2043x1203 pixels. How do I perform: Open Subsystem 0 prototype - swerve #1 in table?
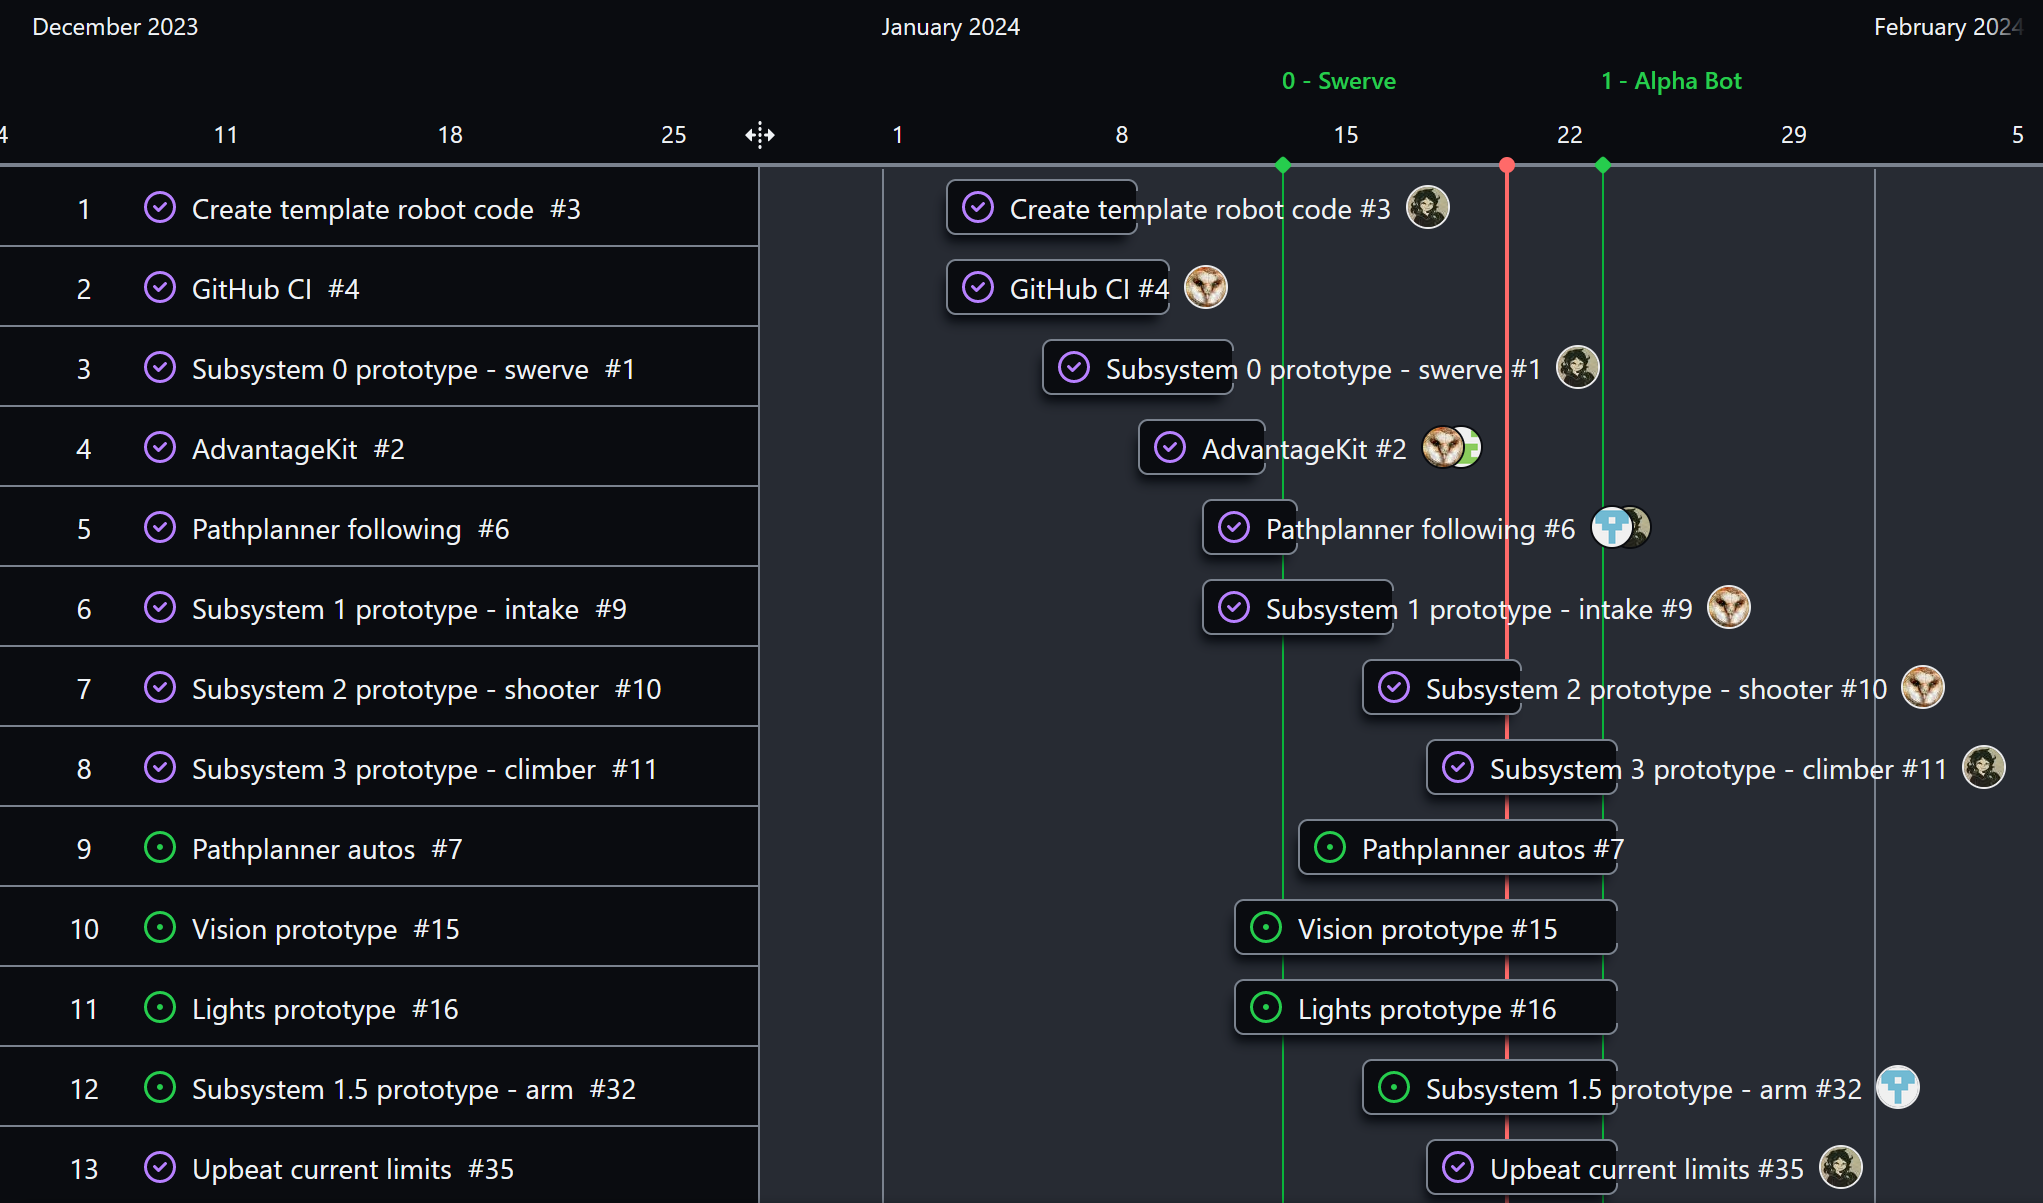coord(413,369)
